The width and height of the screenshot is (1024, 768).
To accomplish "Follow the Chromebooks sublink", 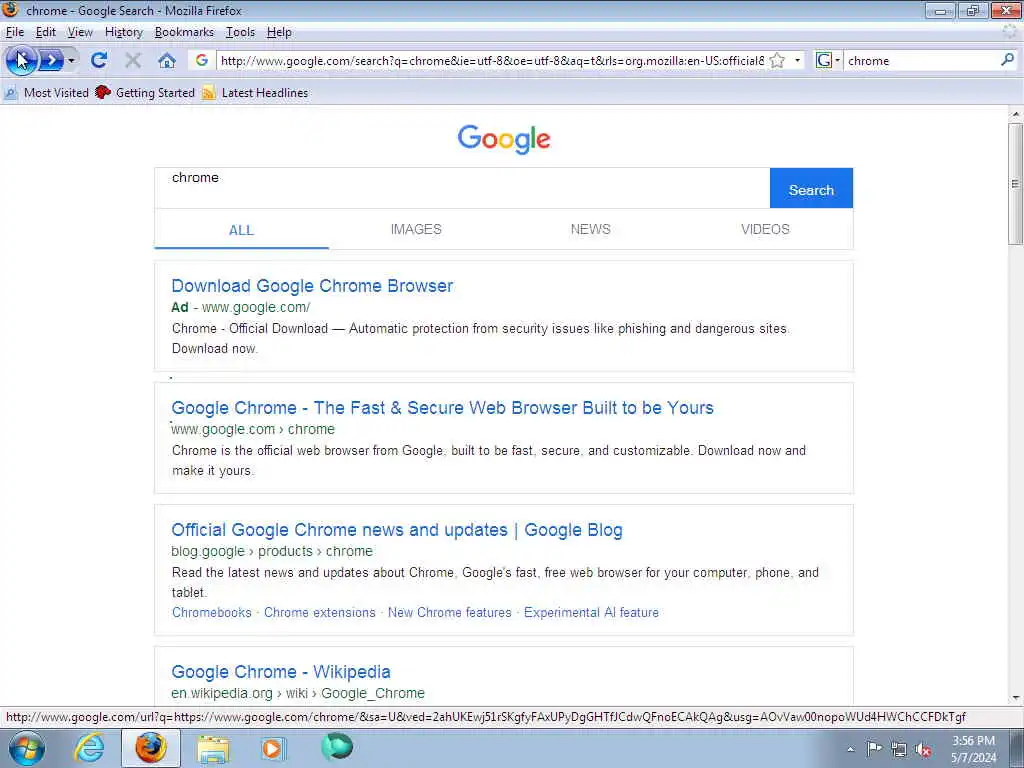I will coord(212,613).
